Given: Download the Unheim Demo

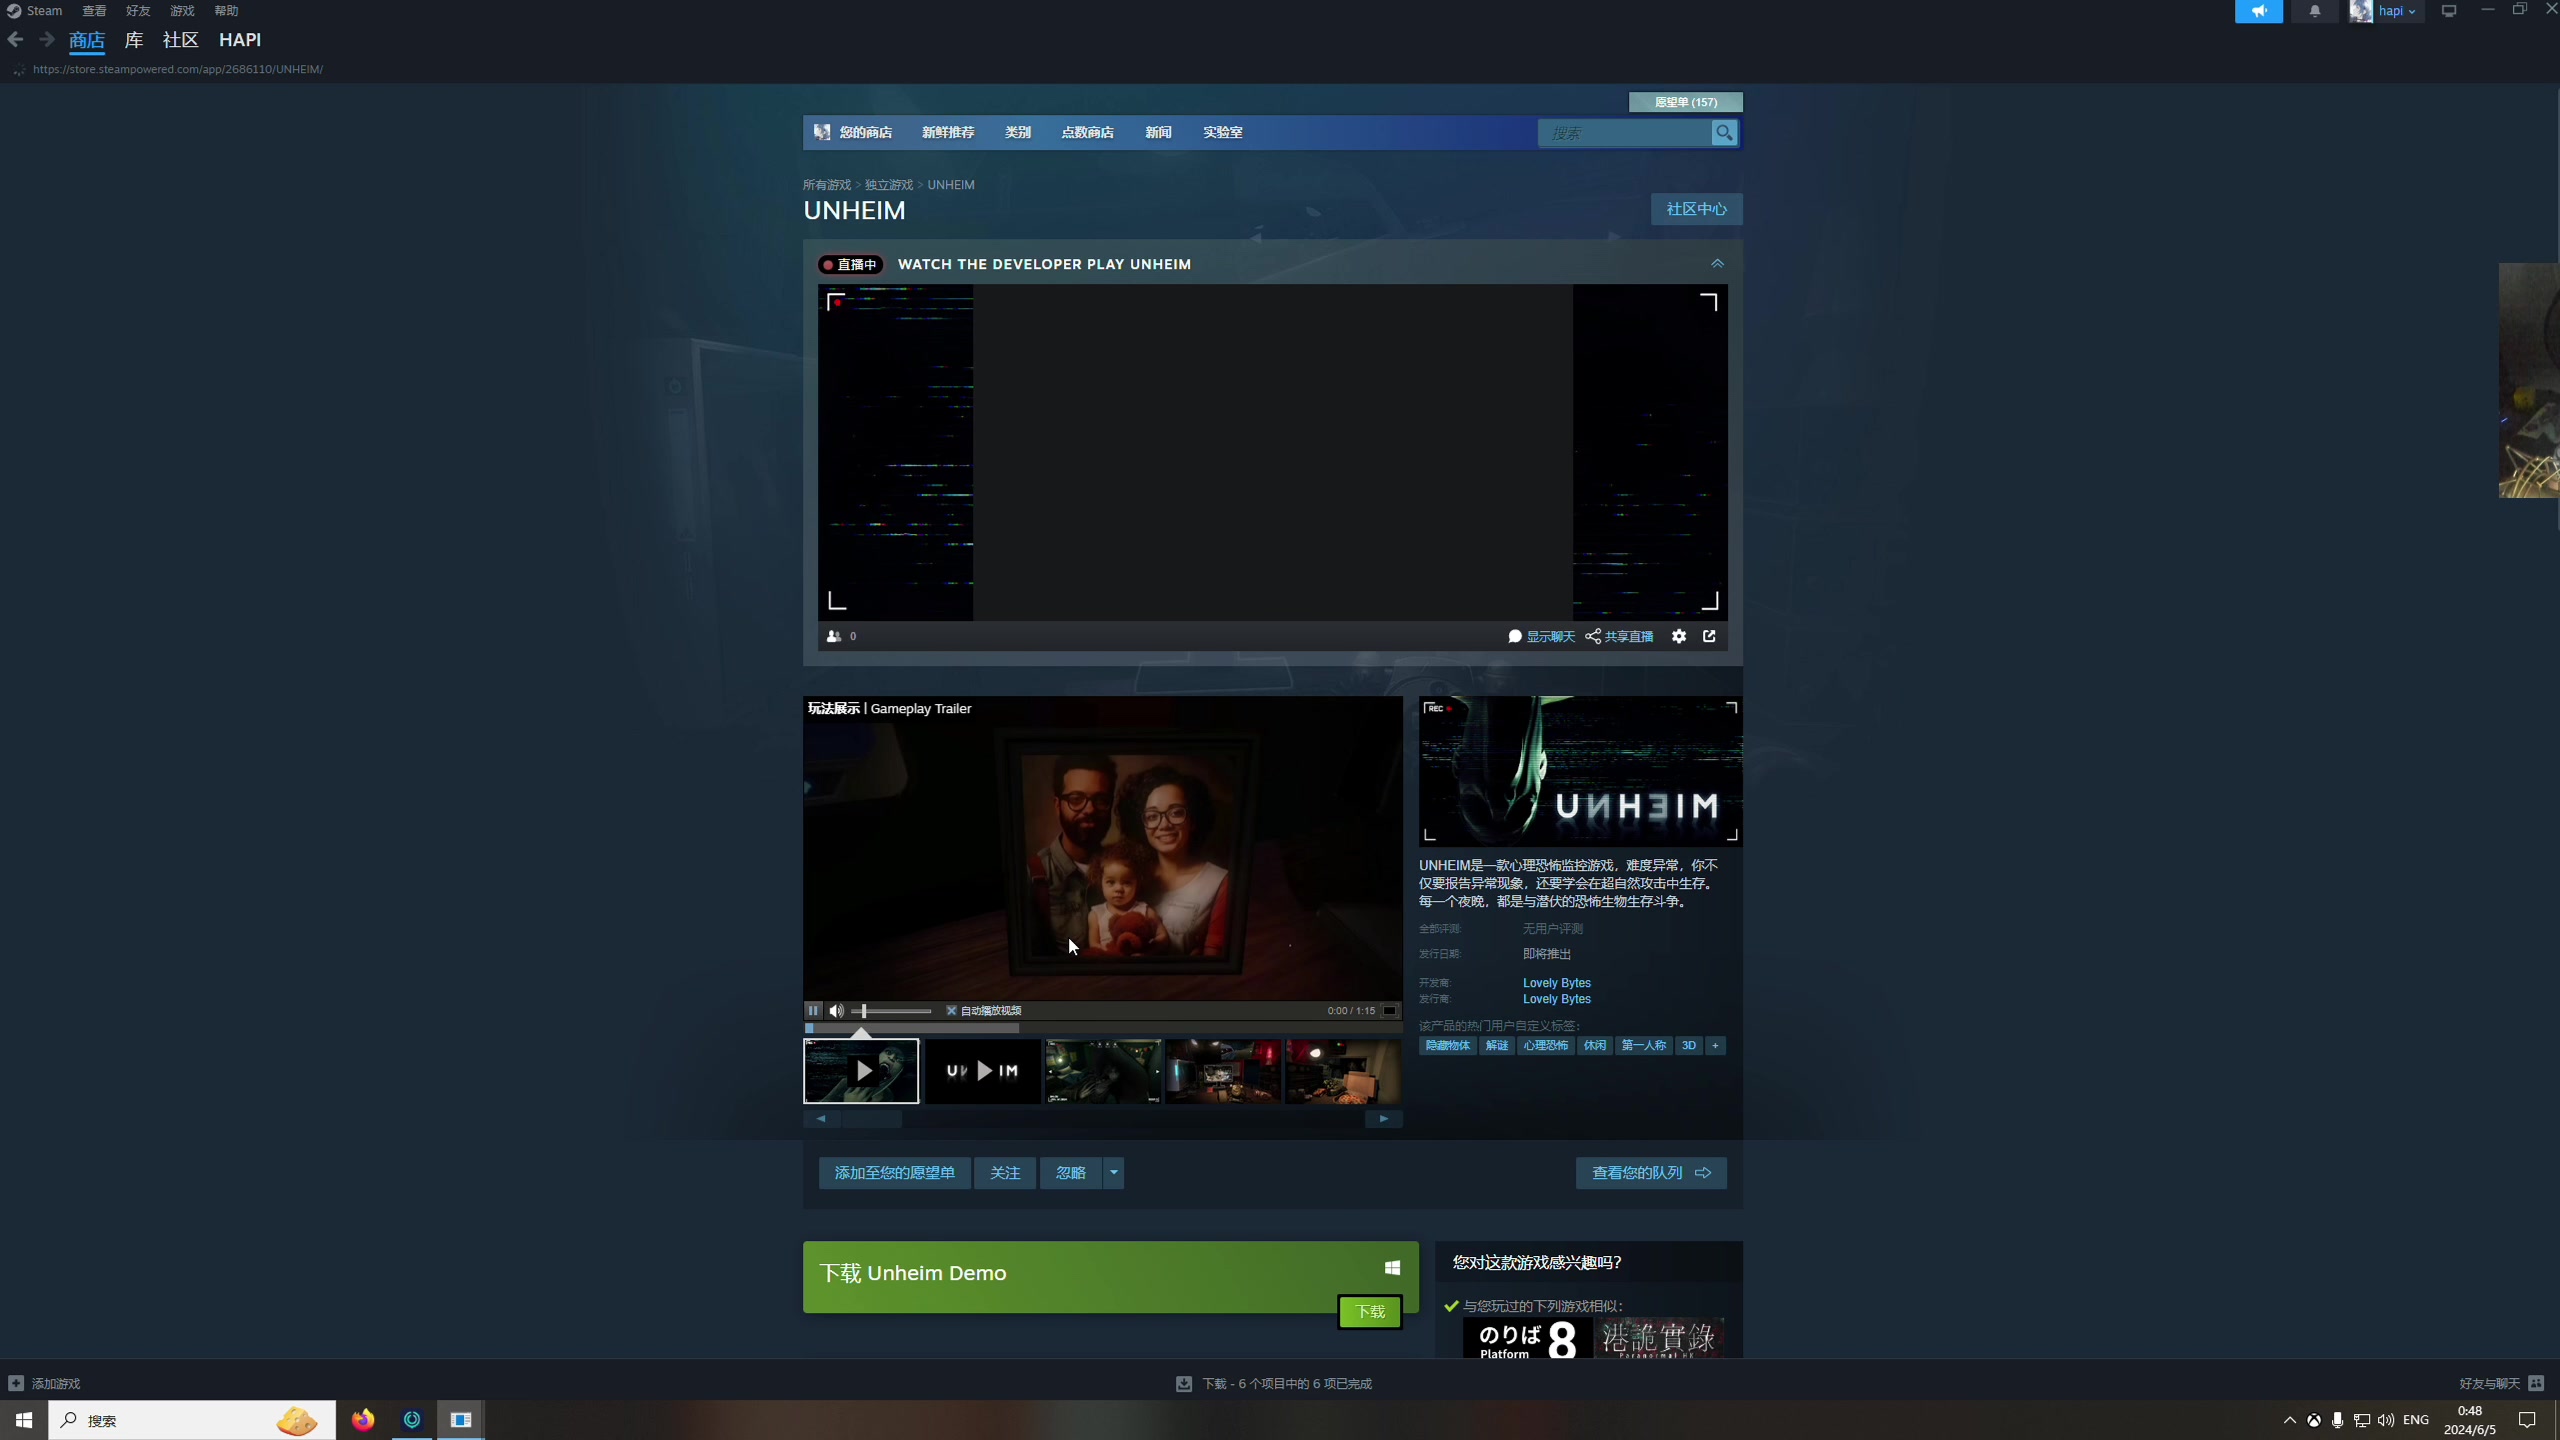Looking at the screenshot, I should tap(1369, 1311).
